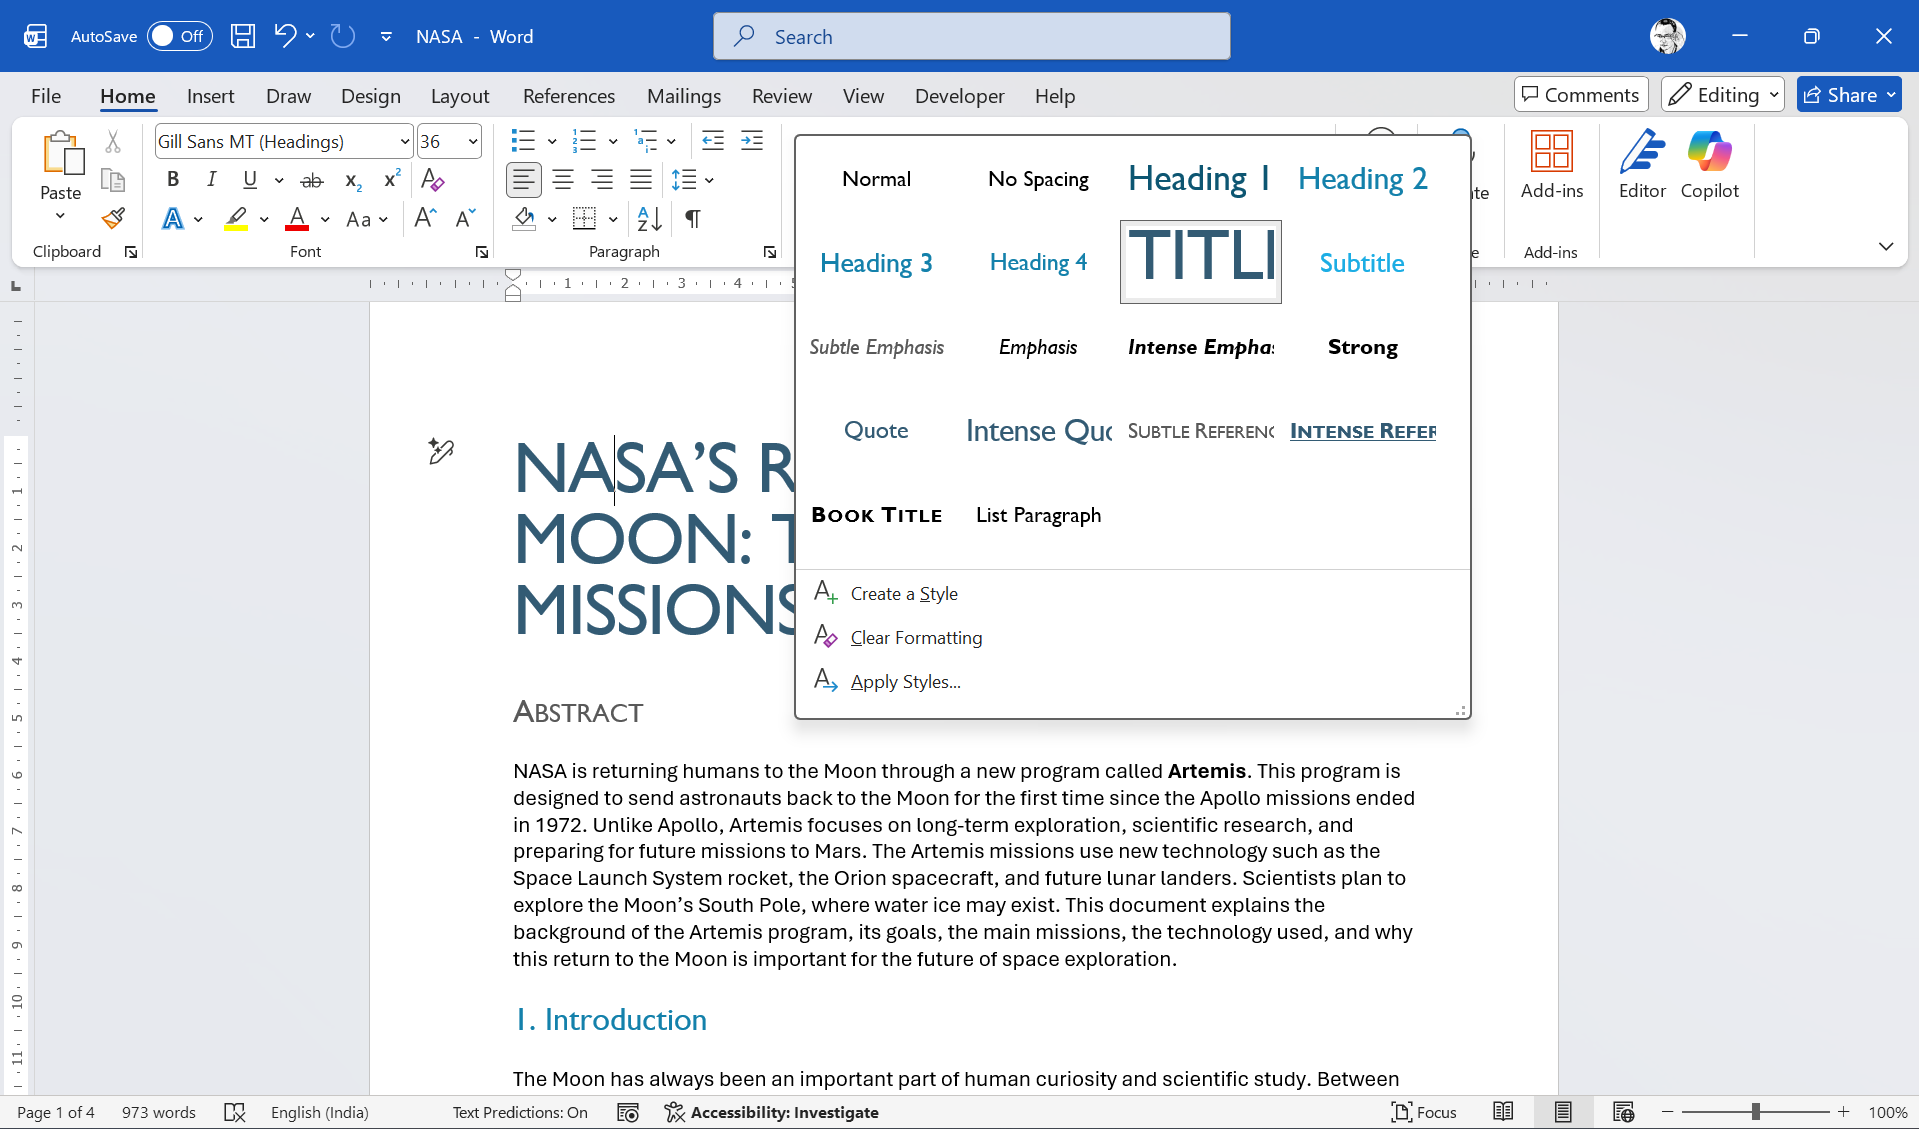Toggle Justify paragraph alignment
The height and width of the screenshot is (1129, 1919).
click(641, 180)
